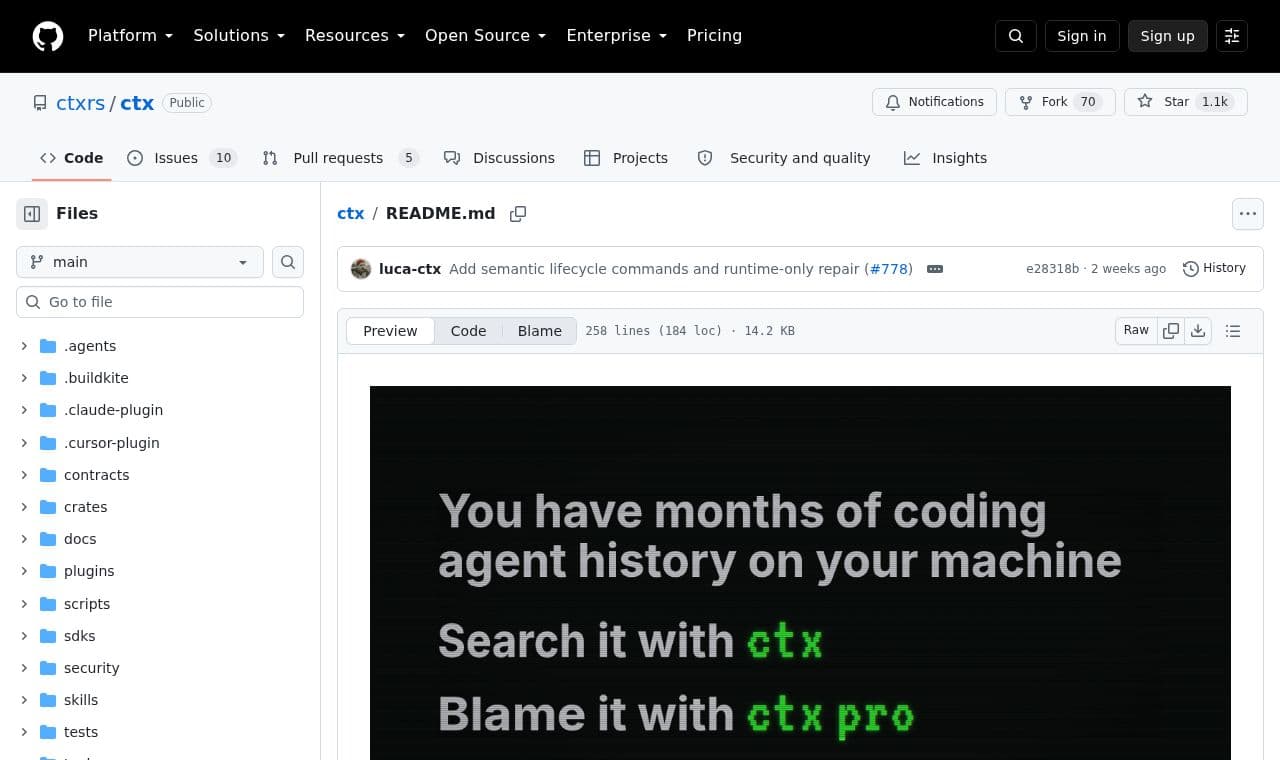Open the more file actions menu

(1247, 214)
